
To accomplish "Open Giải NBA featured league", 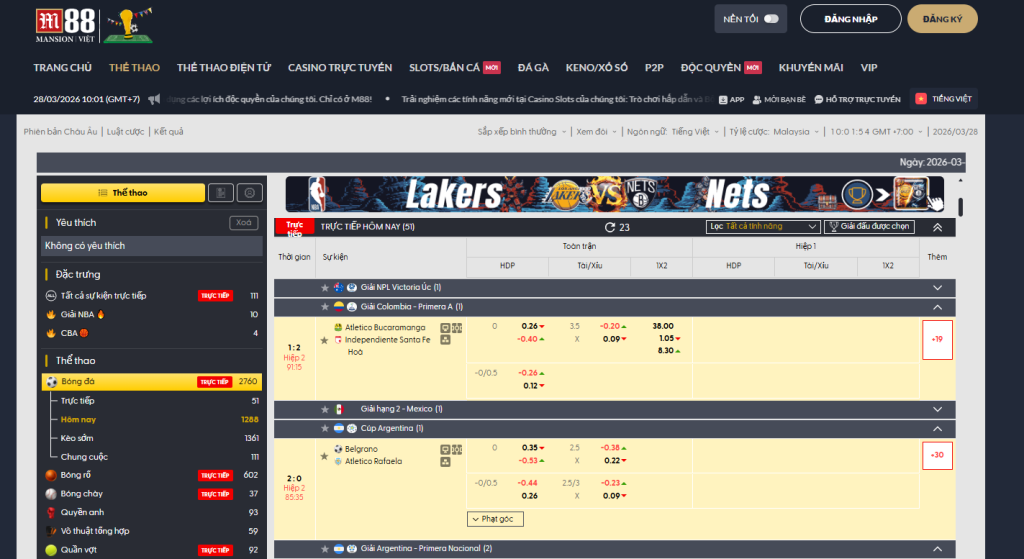I will [152, 314].
